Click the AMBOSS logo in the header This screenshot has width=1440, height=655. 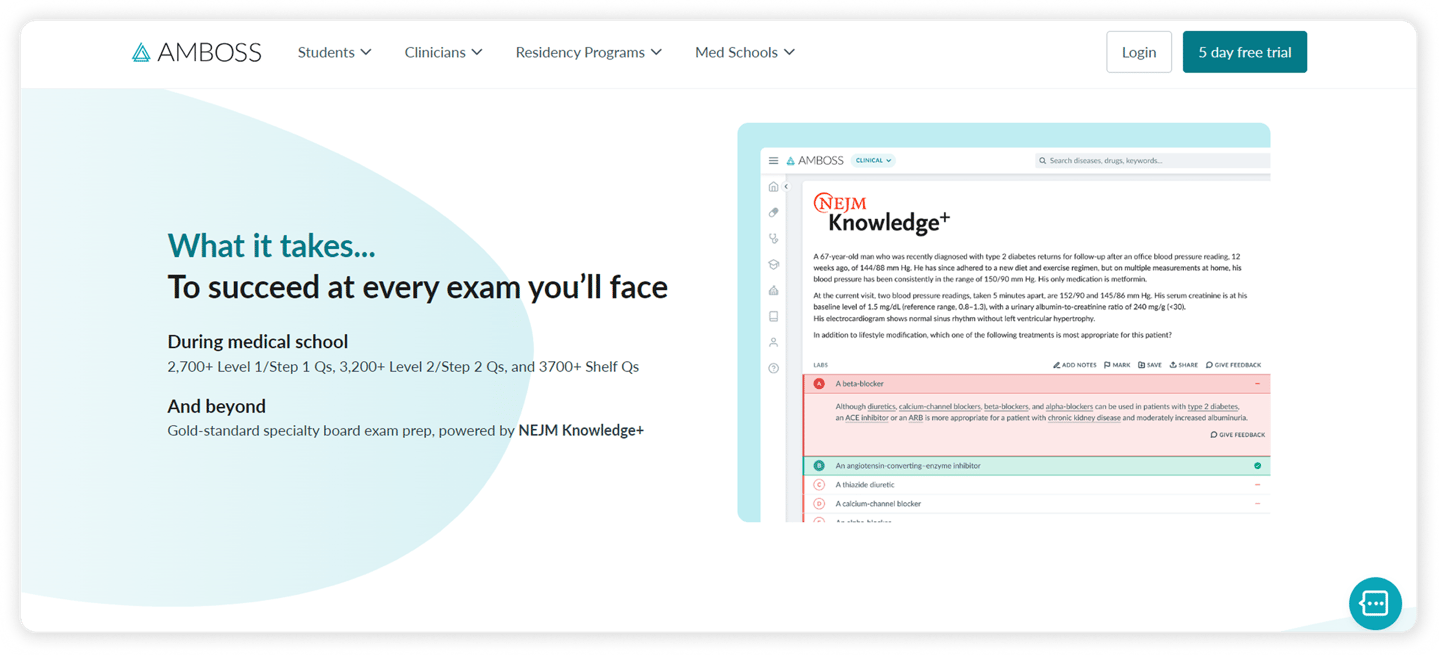point(197,52)
